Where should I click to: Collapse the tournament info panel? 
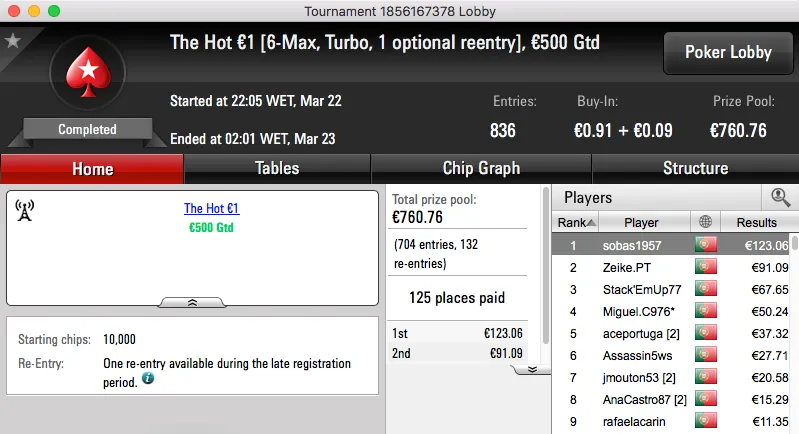pos(192,301)
